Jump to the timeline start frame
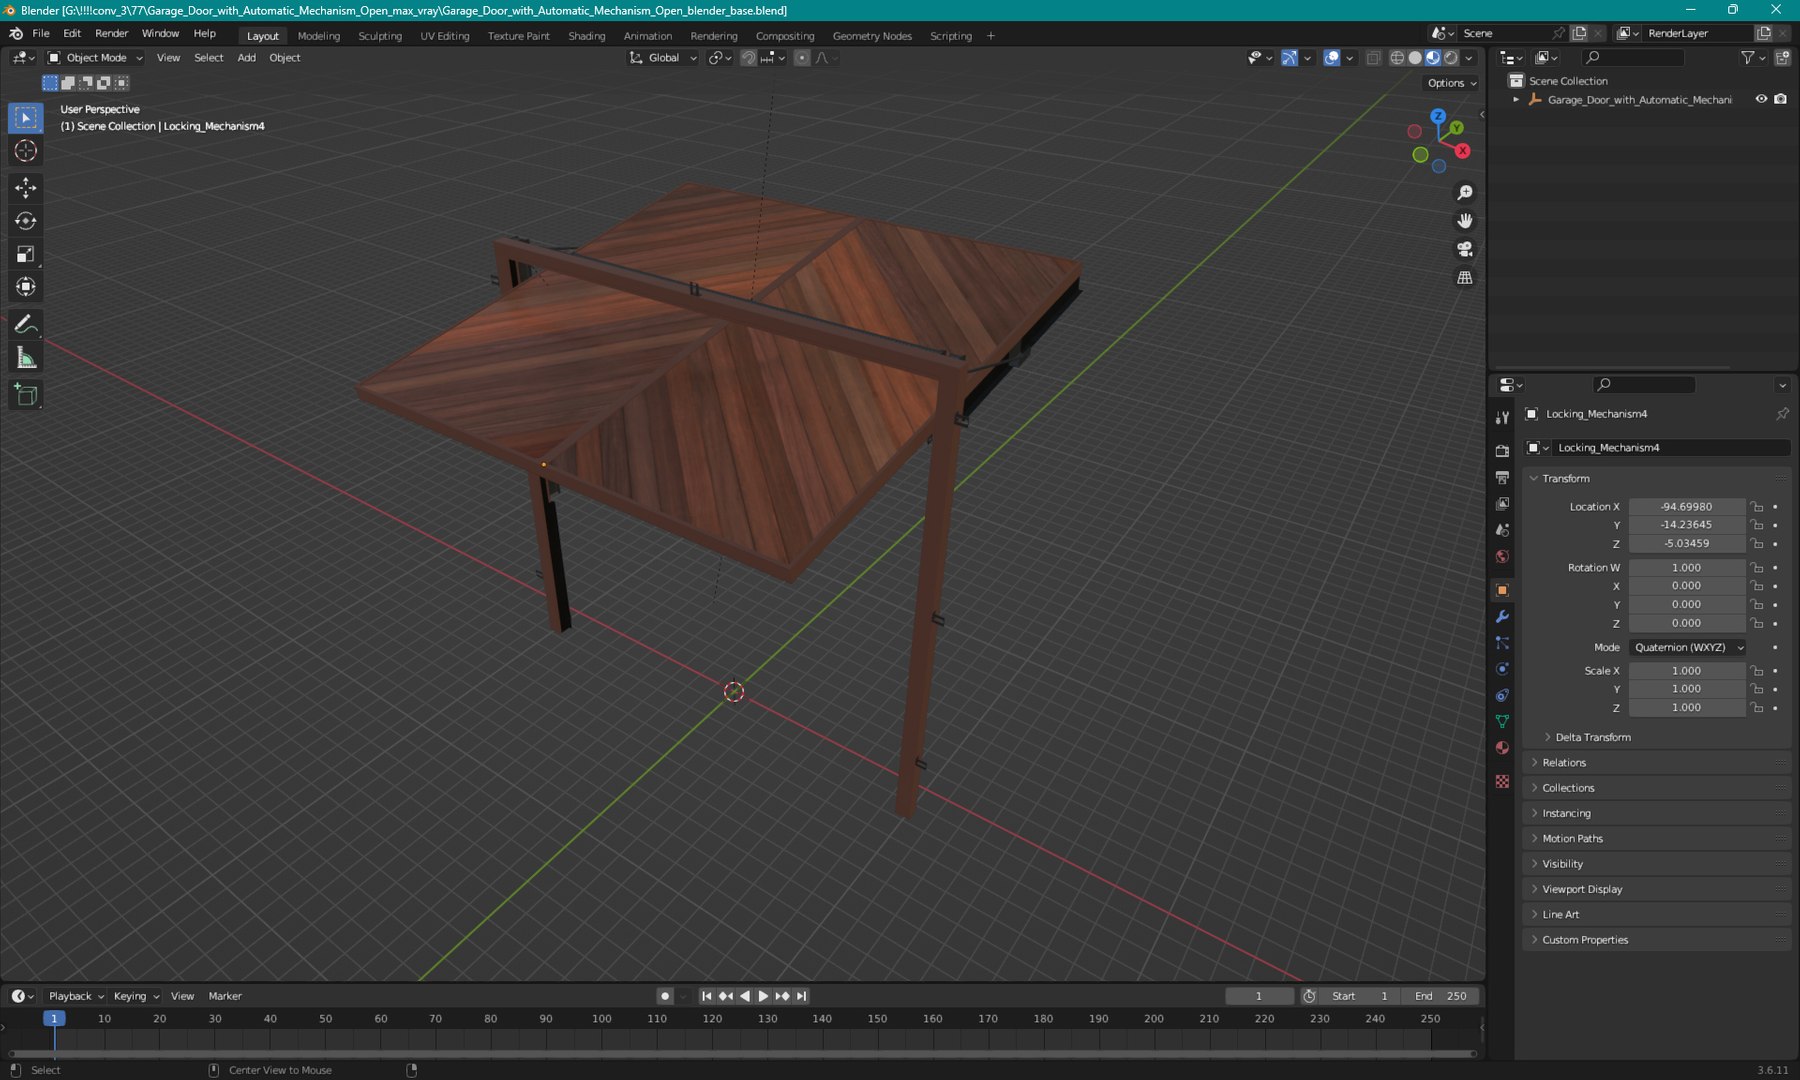The width and height of the screenshot is (1800, 1080). pyautogui.click(x=707, y=996)
